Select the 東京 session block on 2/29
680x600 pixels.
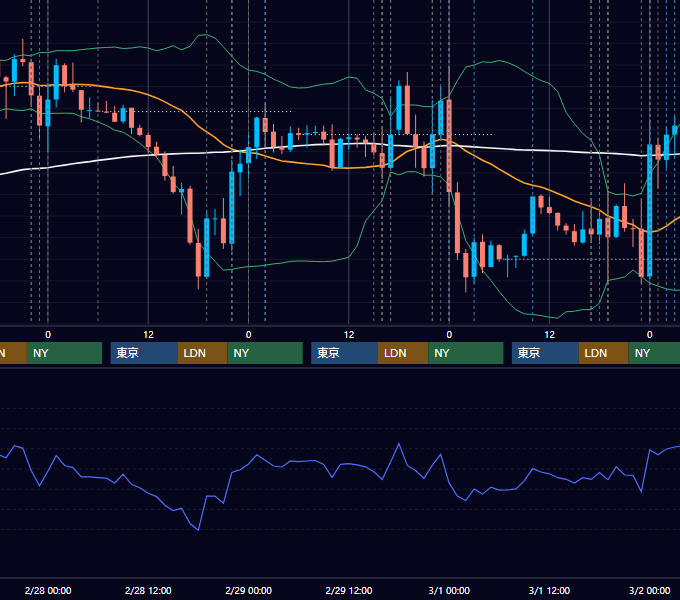345,353
